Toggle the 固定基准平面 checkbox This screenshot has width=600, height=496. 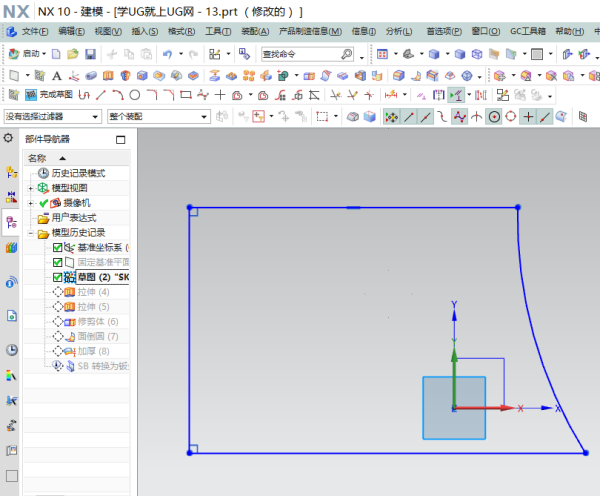click(x=57, y=262)
